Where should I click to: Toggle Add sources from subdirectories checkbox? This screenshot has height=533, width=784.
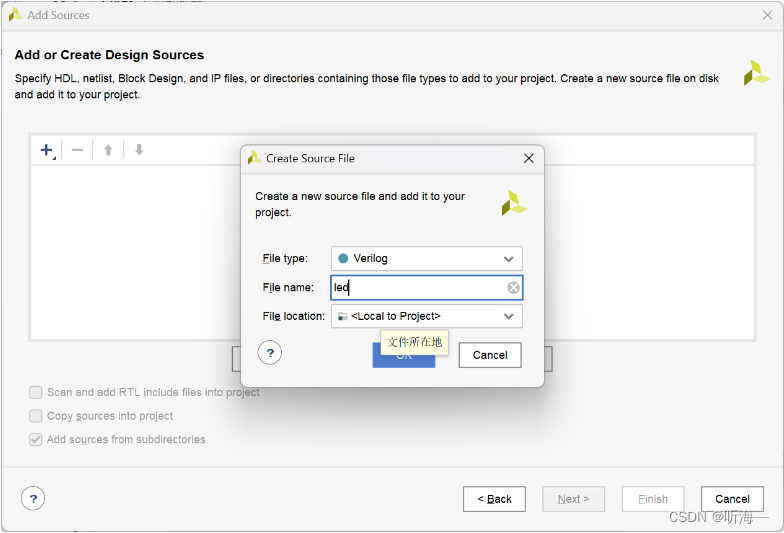pos(36,440)
